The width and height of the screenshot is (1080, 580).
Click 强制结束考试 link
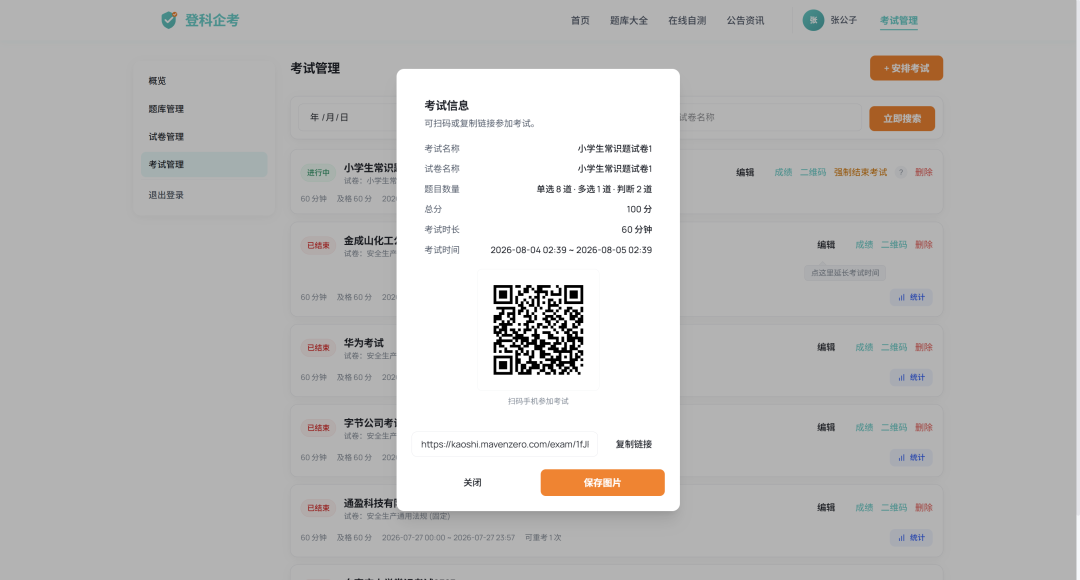(860, 172)
